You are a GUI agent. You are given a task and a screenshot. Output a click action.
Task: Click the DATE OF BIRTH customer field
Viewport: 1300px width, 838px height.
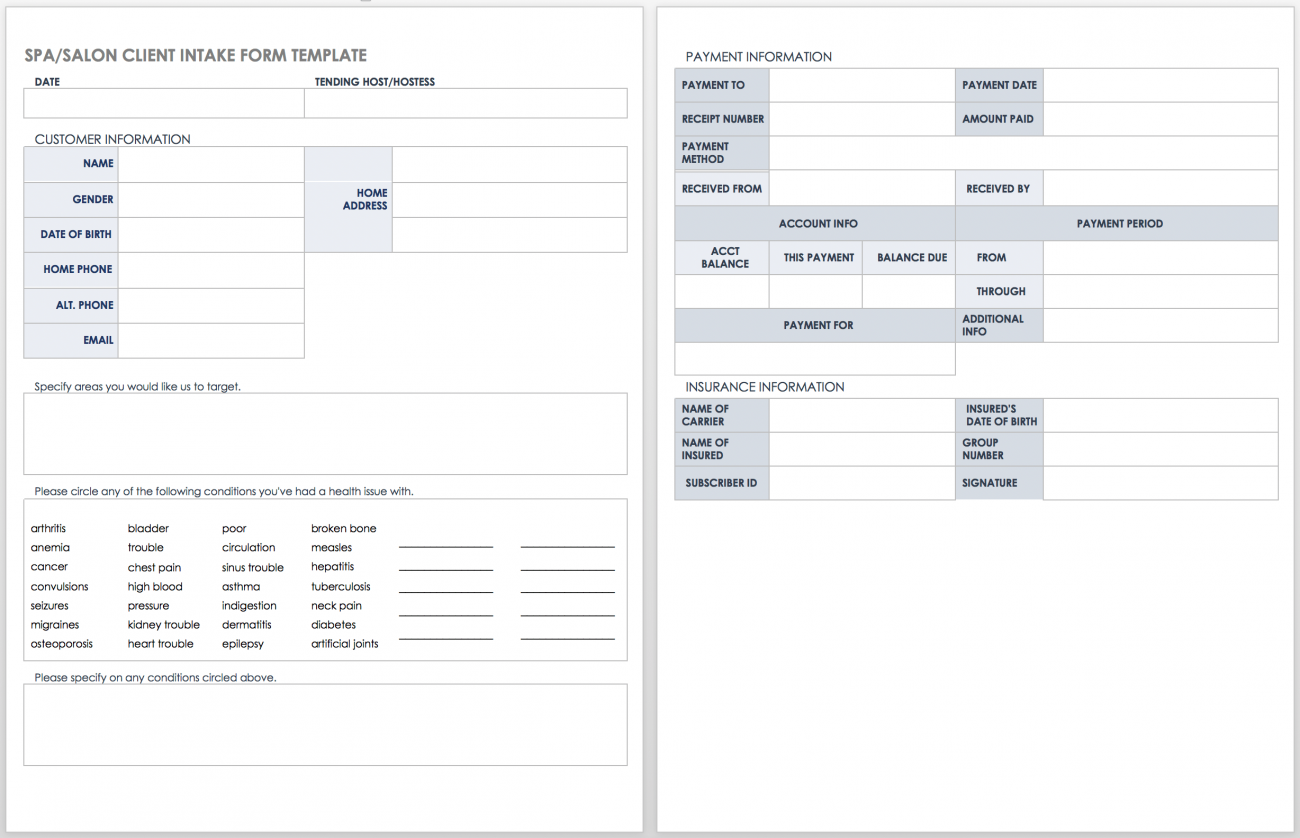coord(211,235)
